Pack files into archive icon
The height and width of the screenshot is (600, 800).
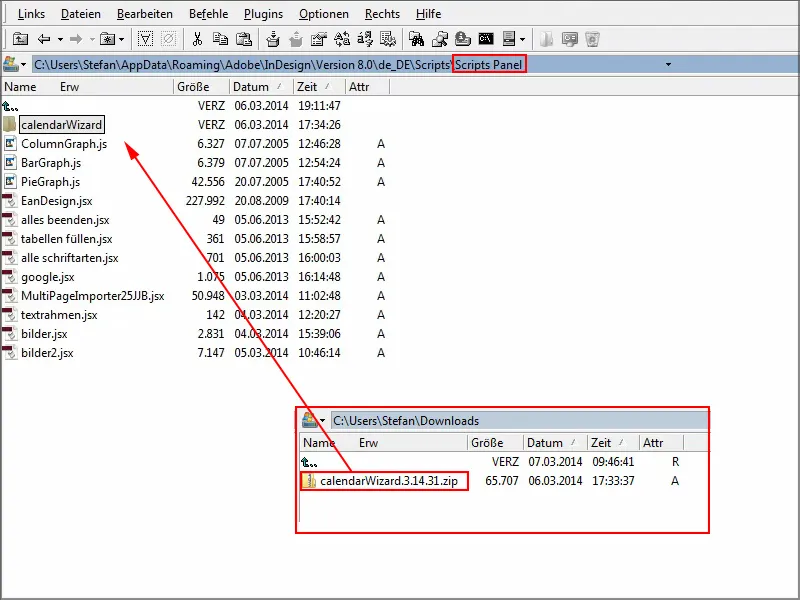(x=273, y=39)
